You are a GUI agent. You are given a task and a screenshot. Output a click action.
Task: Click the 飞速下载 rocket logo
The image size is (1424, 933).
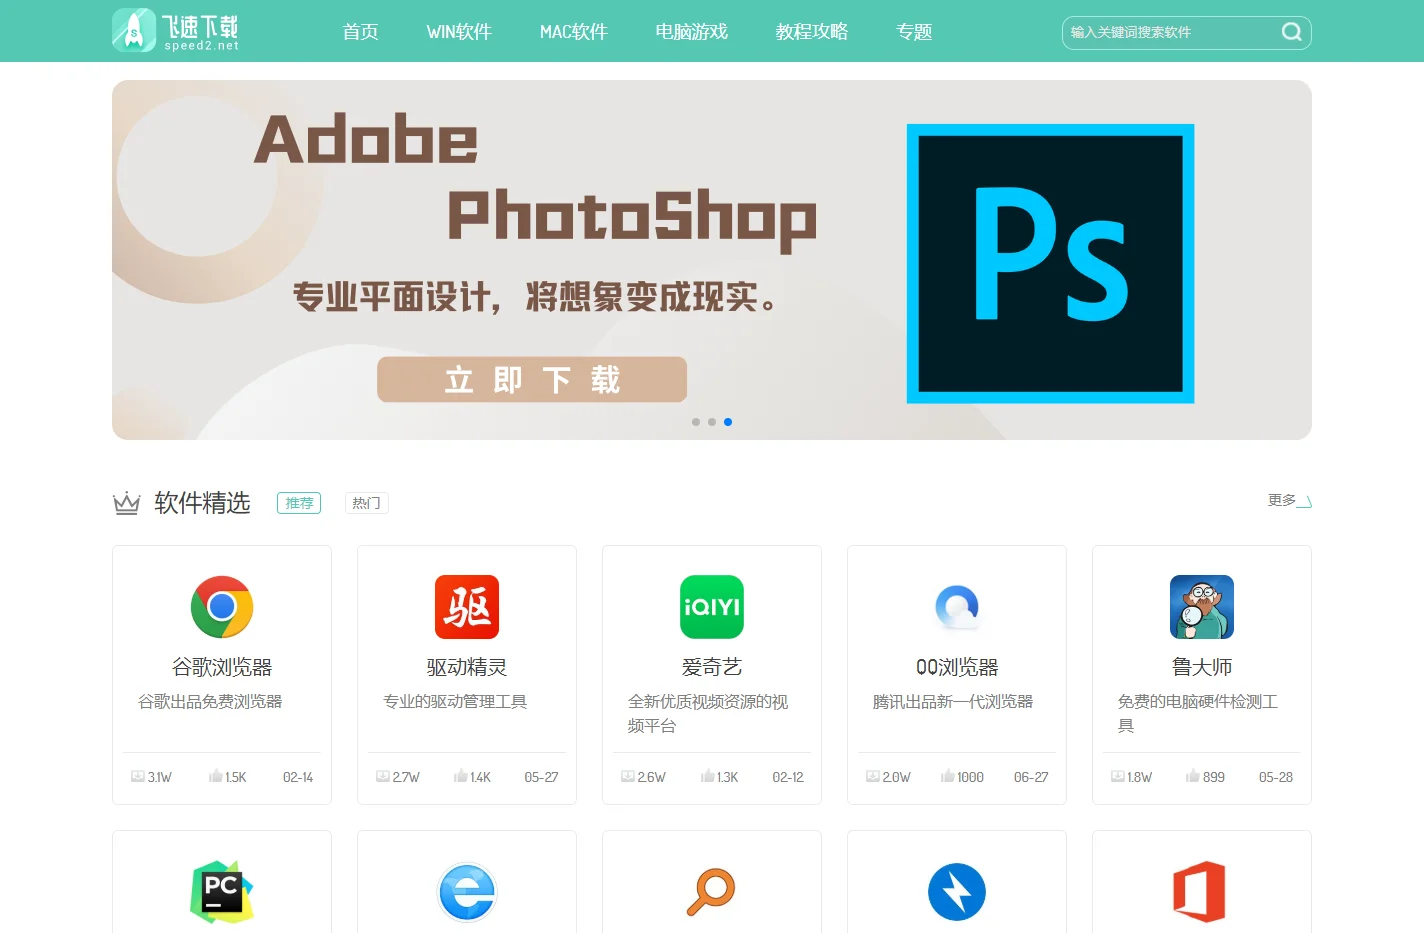175,30
